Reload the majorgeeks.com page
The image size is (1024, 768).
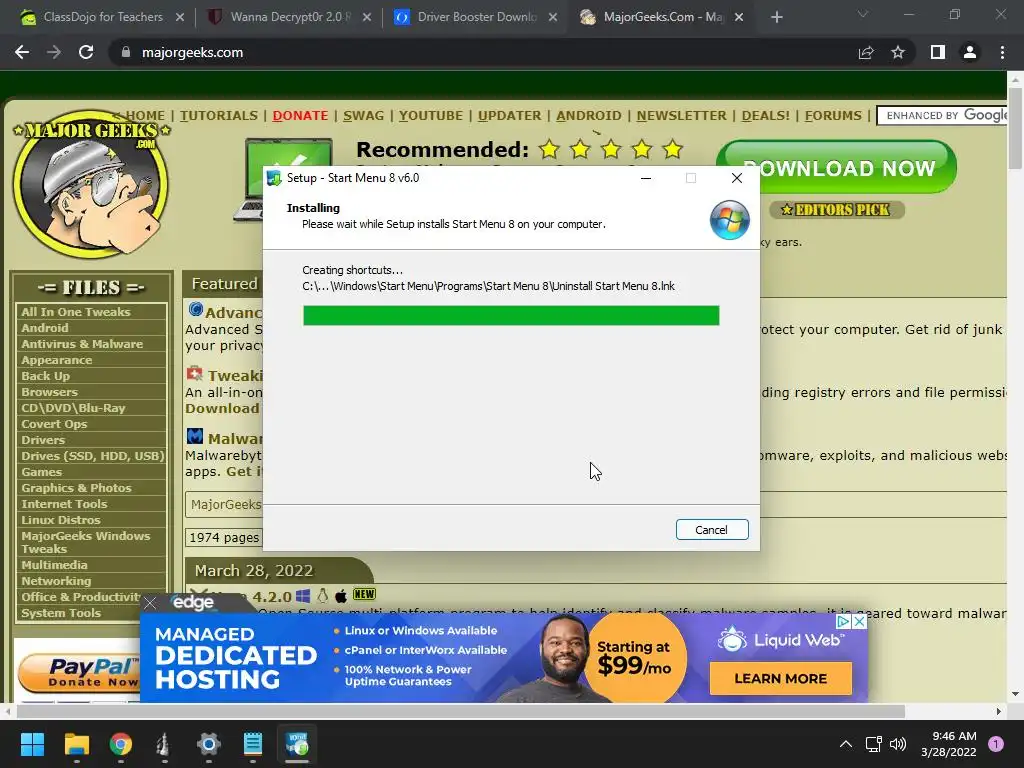click(86, 52)
